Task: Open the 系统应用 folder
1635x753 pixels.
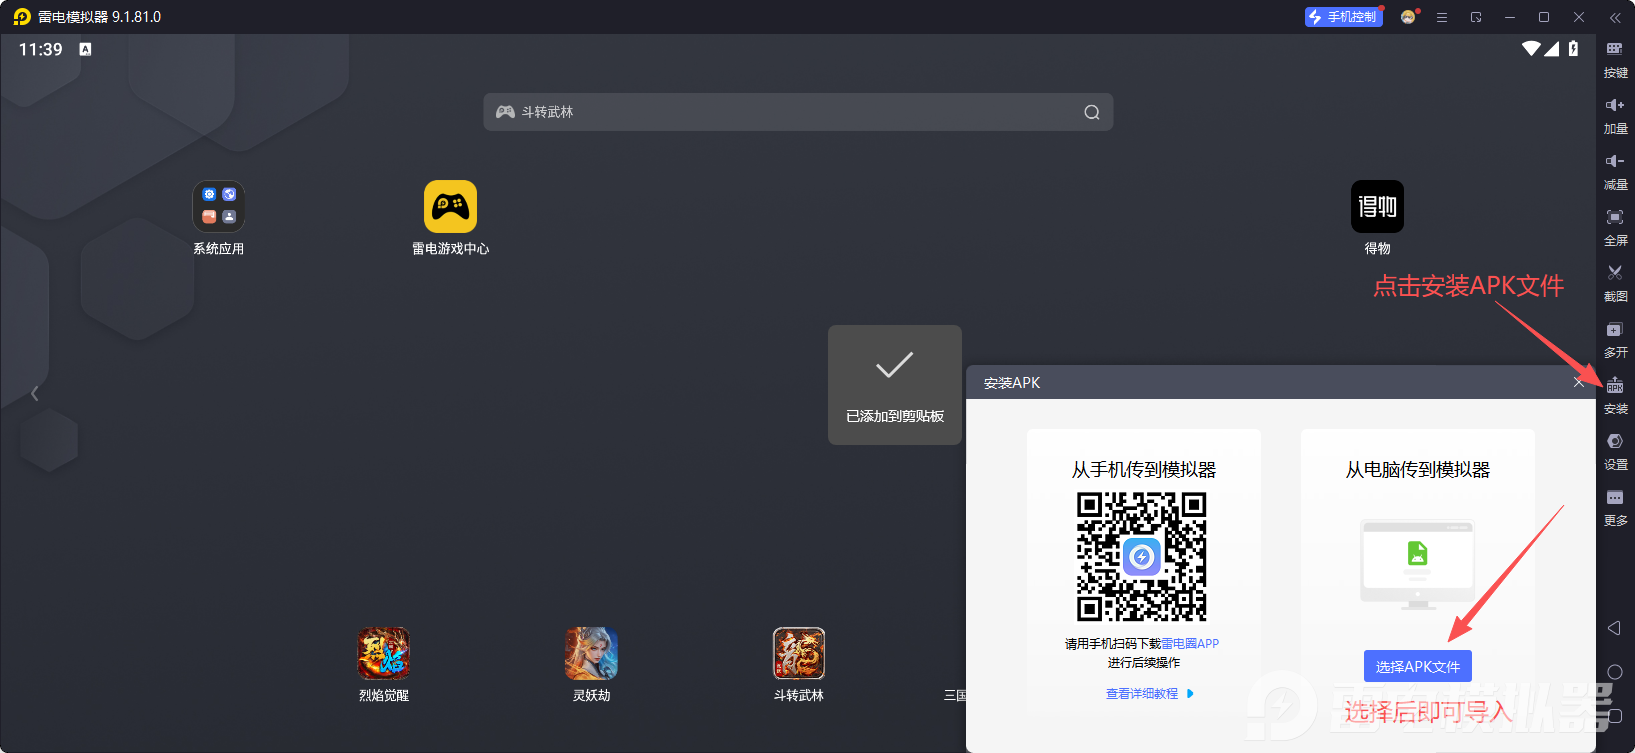Action: [x=218, y=207]
